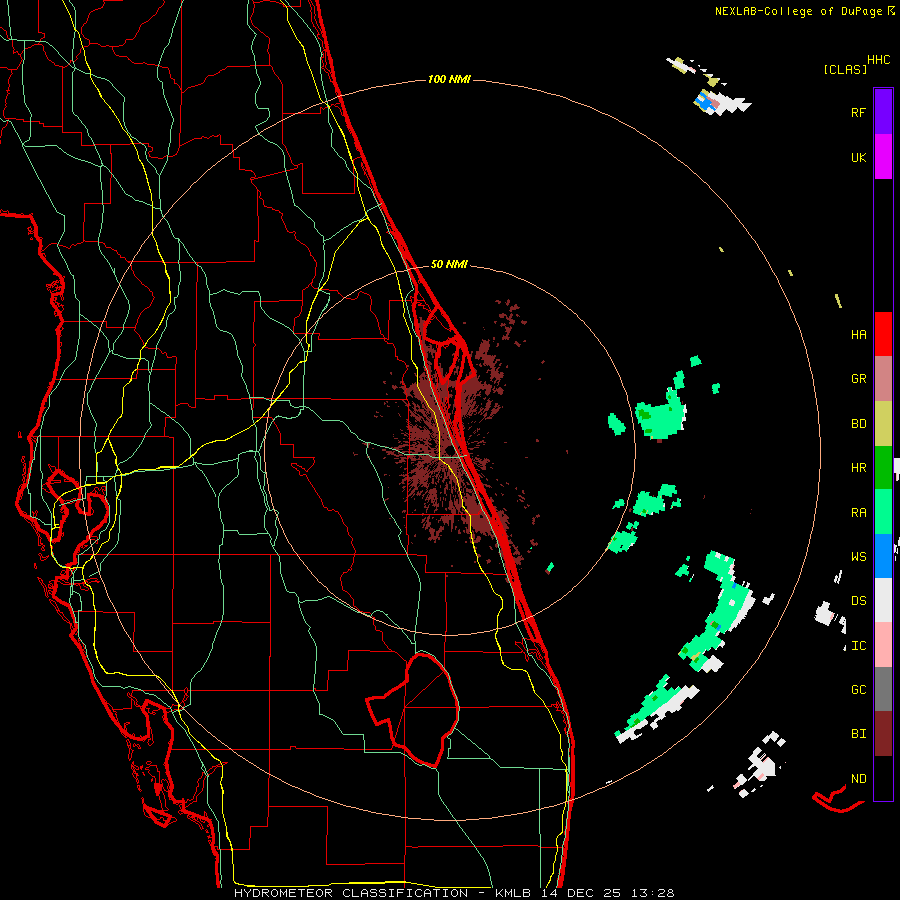Select the light pink IC legend swatch
This screenshot has height=900, width=900.
(x=883, y=645)
